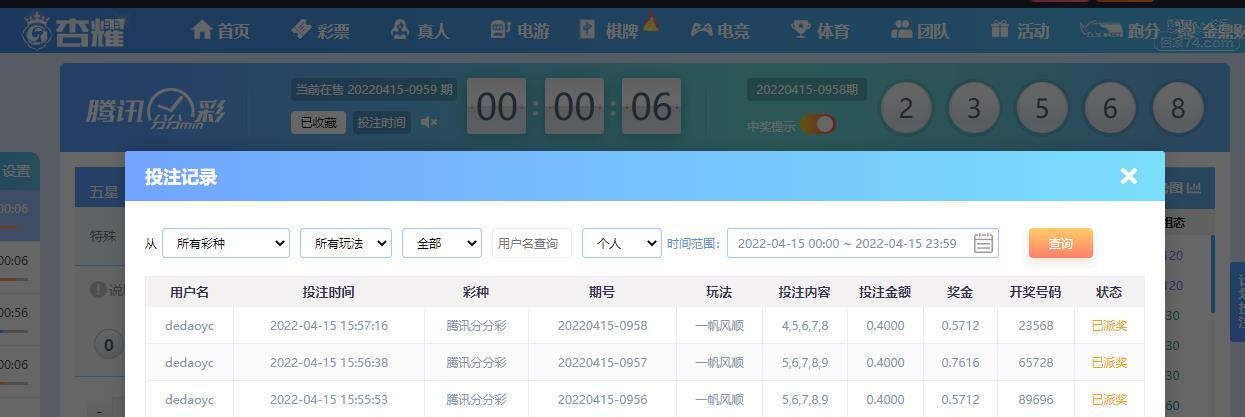This screenshot has height=417, width=1245.
Task: Click the 用户名查询 input field
Action: [532, 243]
